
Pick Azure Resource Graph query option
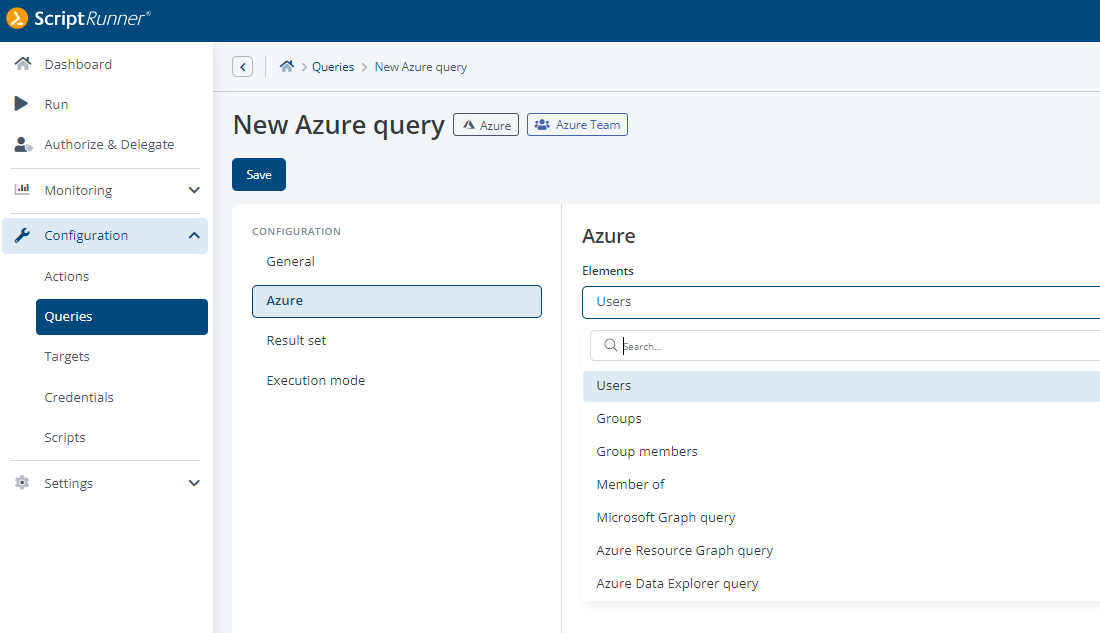tap(685, 551)
